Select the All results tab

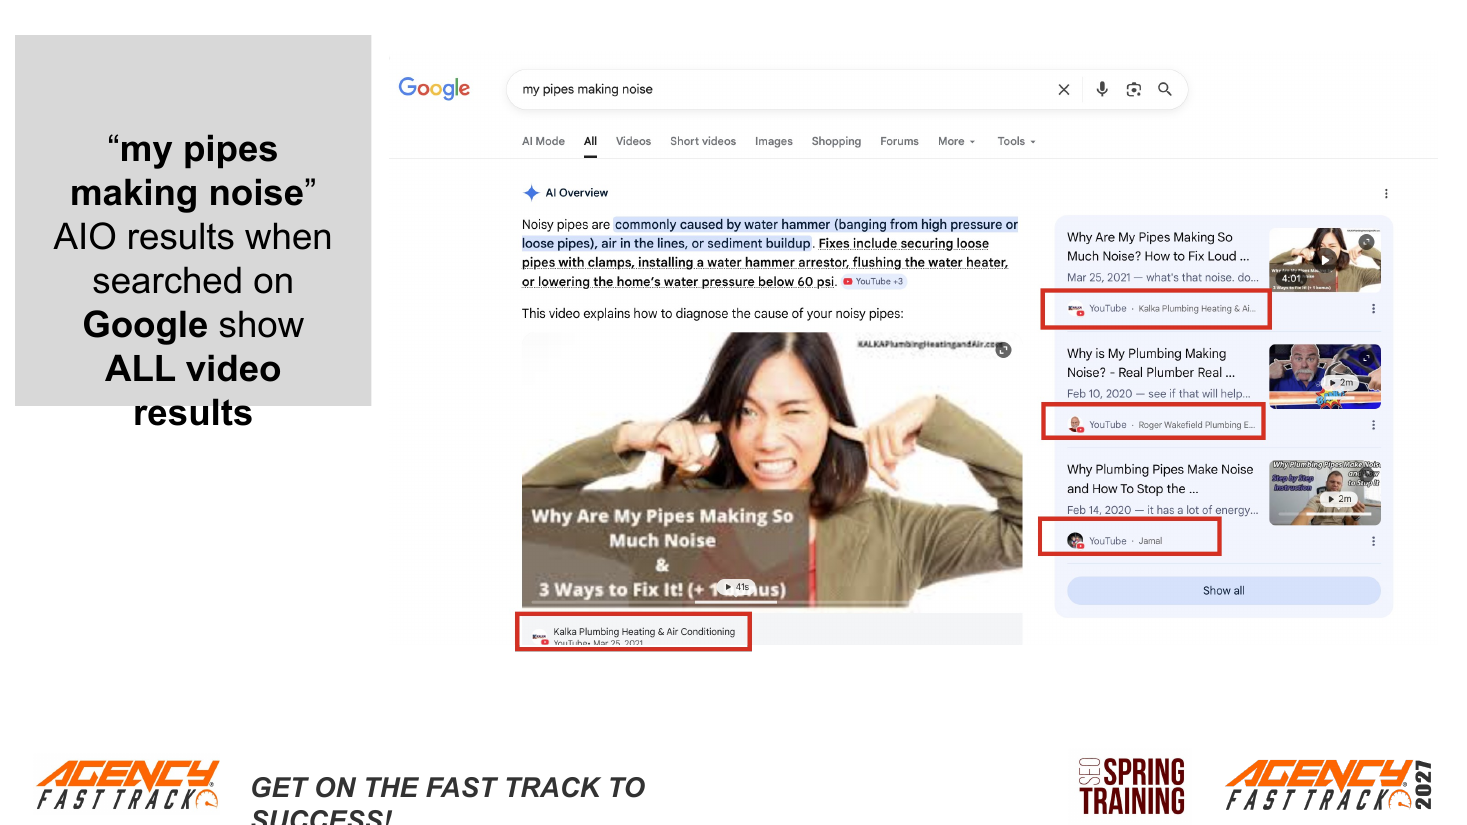tap(591, 141)
